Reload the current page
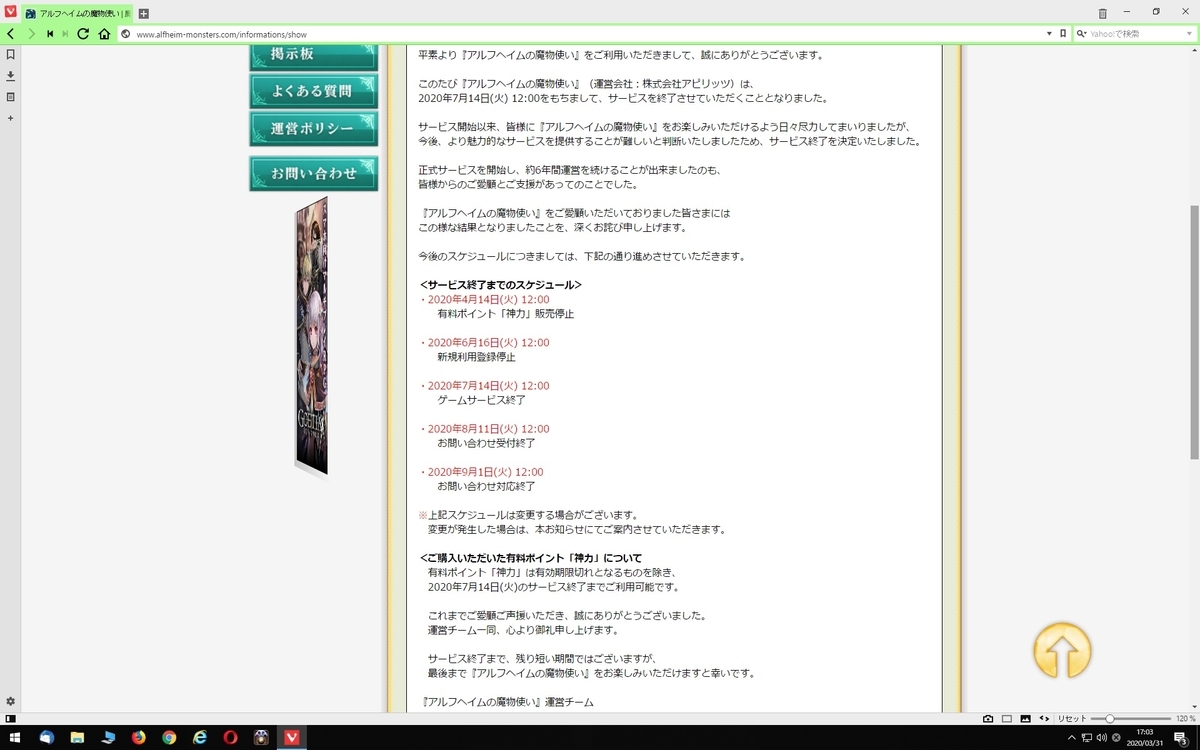 (83, 34)
